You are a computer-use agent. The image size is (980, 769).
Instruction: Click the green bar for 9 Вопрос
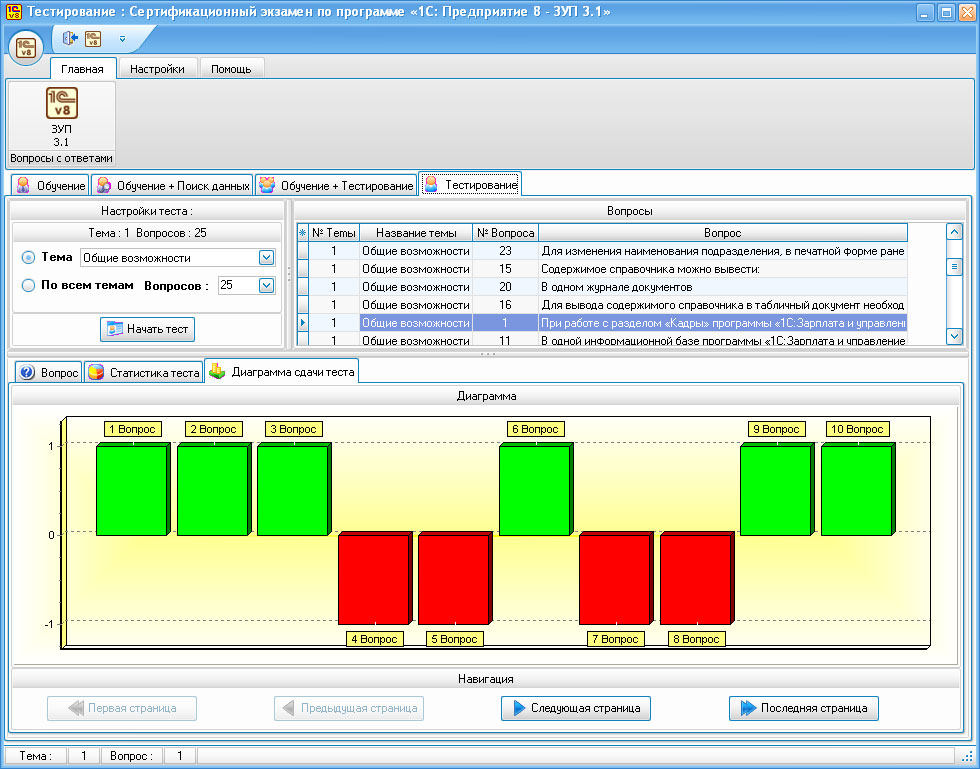point(777,490)
